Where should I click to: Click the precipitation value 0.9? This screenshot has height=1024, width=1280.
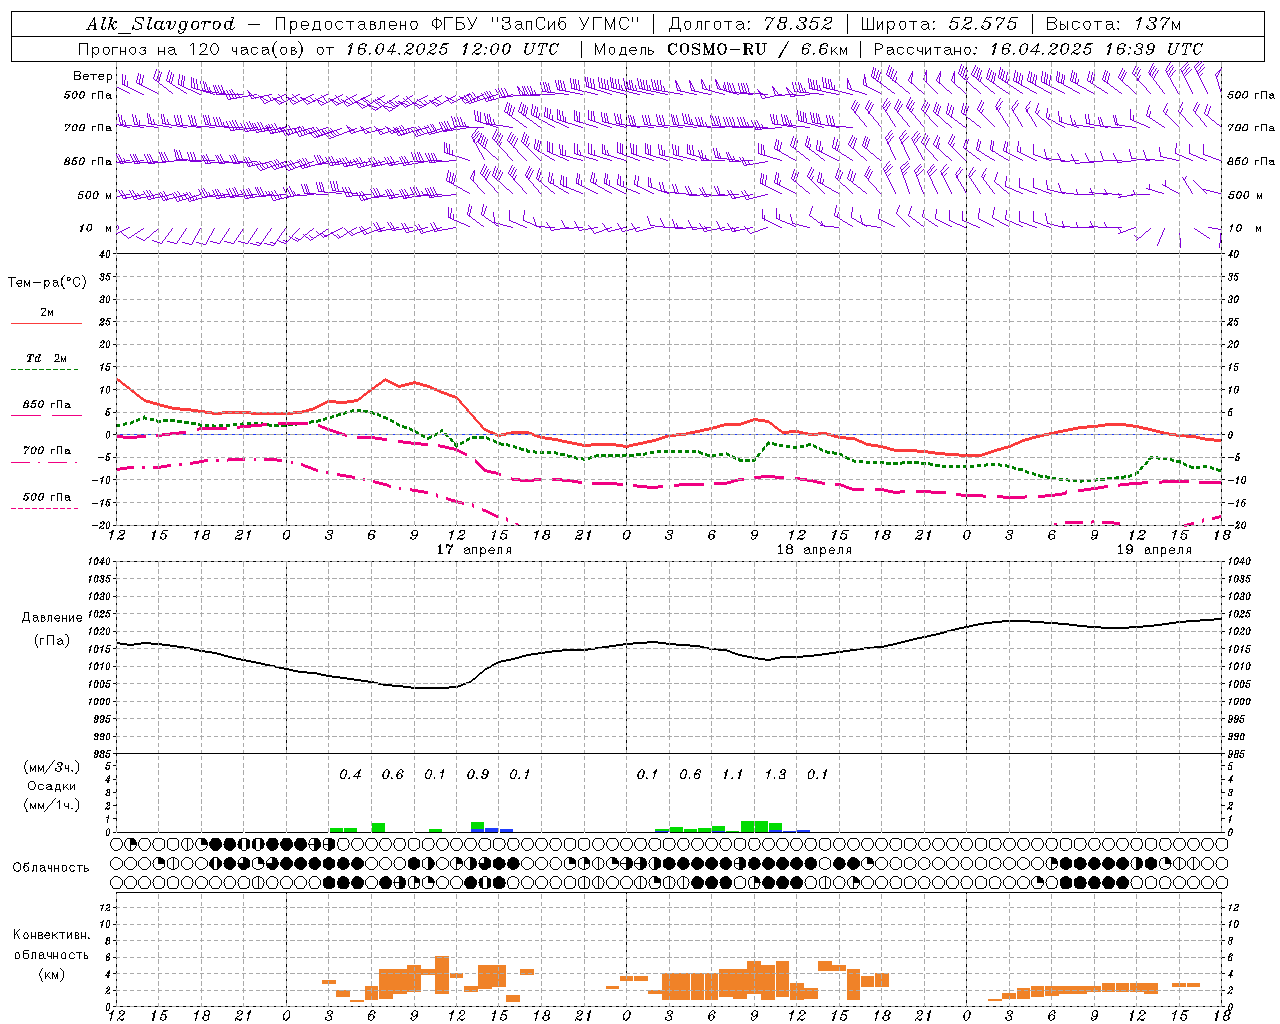point(478,775)
